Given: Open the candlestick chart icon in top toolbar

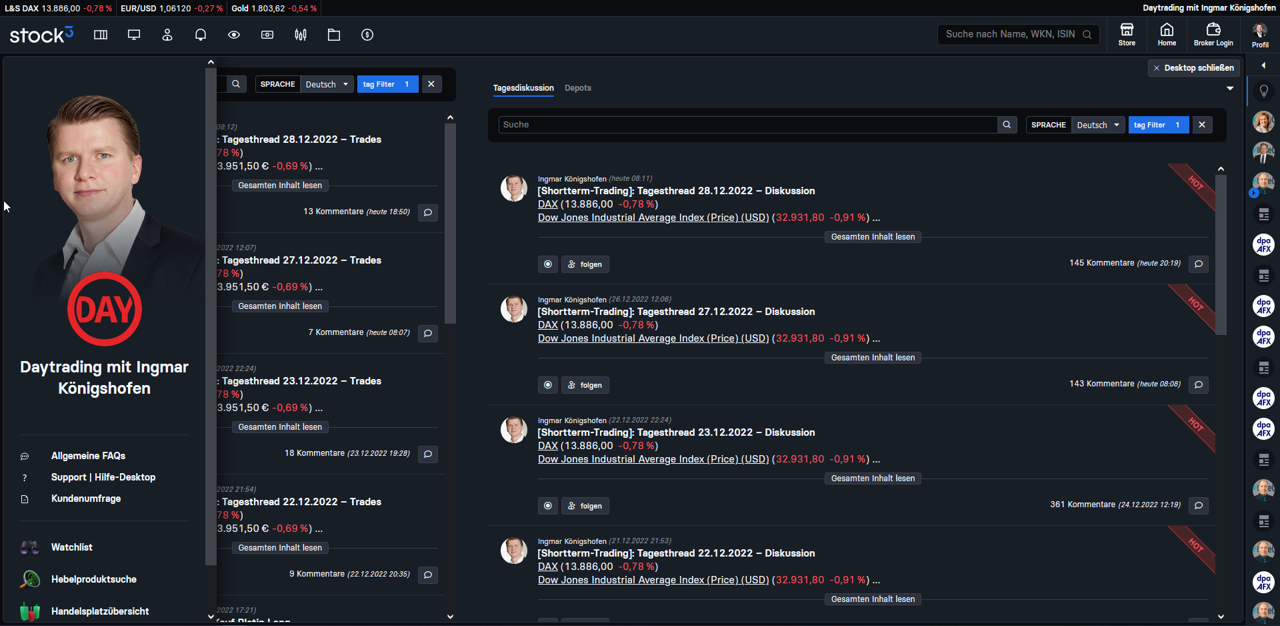Looking at the screenshot, I should pos(301,35).
